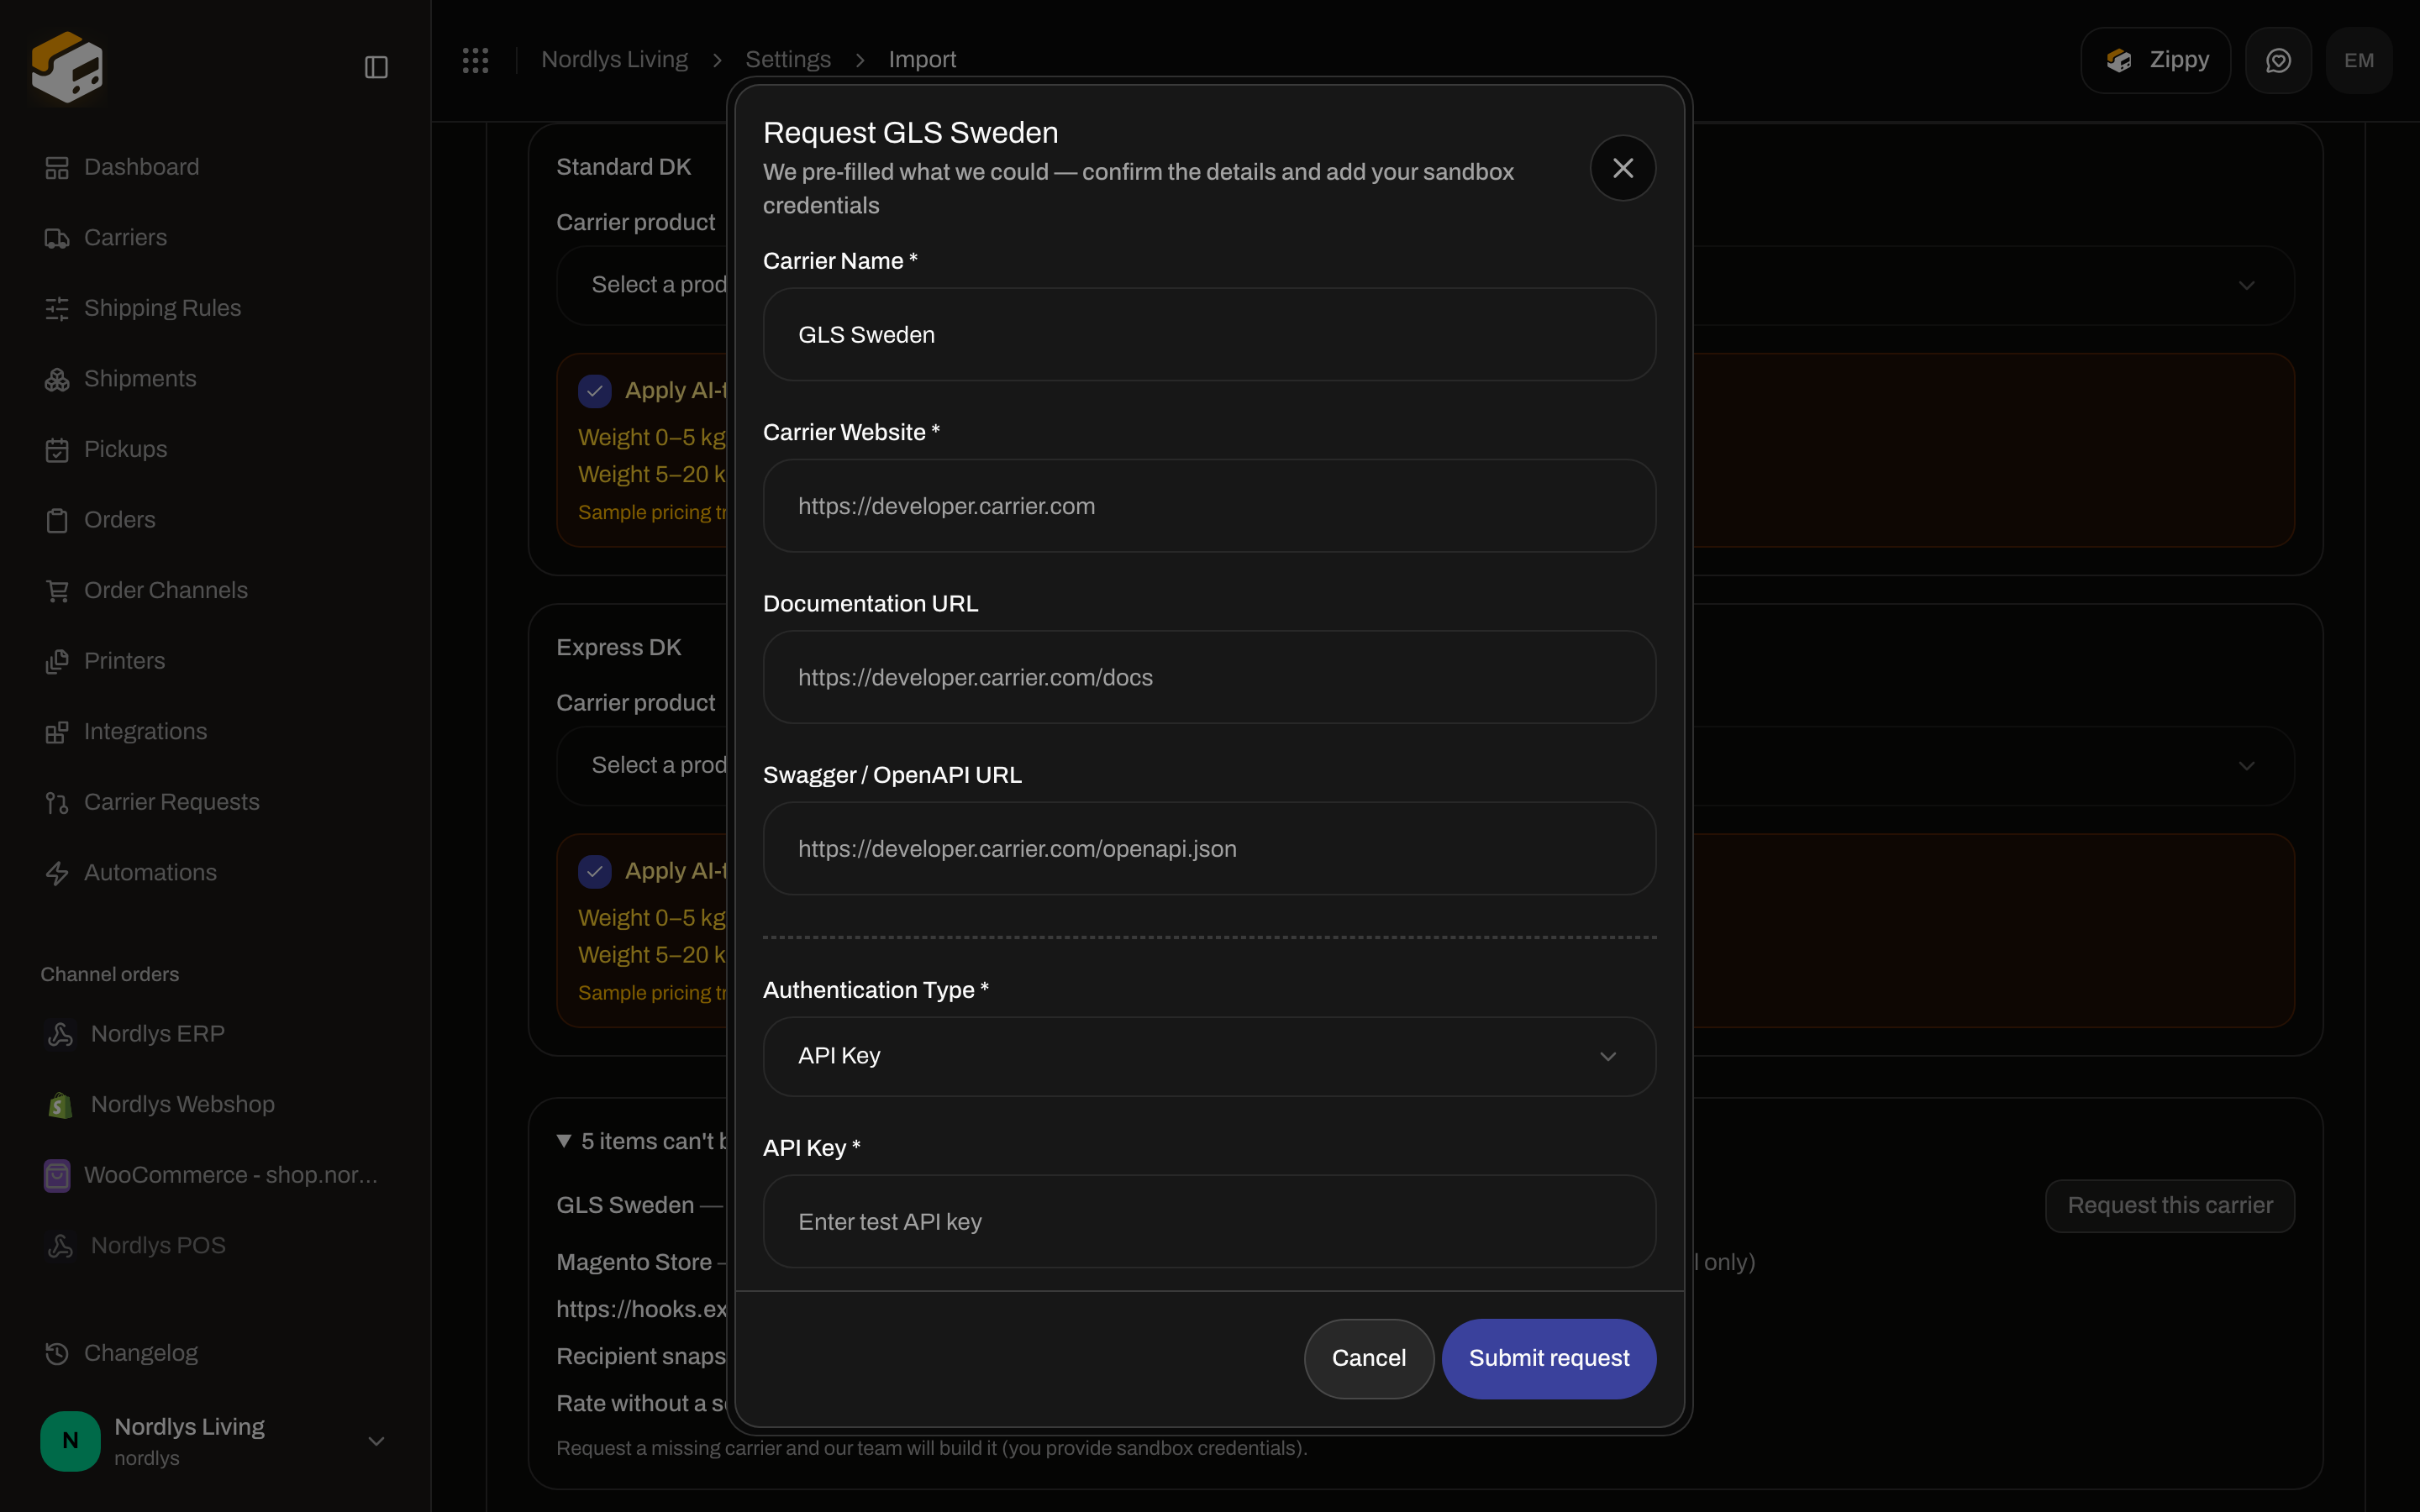Go to Settings breadcrumb
The image size is (2420, 1512).
point(788,60)
